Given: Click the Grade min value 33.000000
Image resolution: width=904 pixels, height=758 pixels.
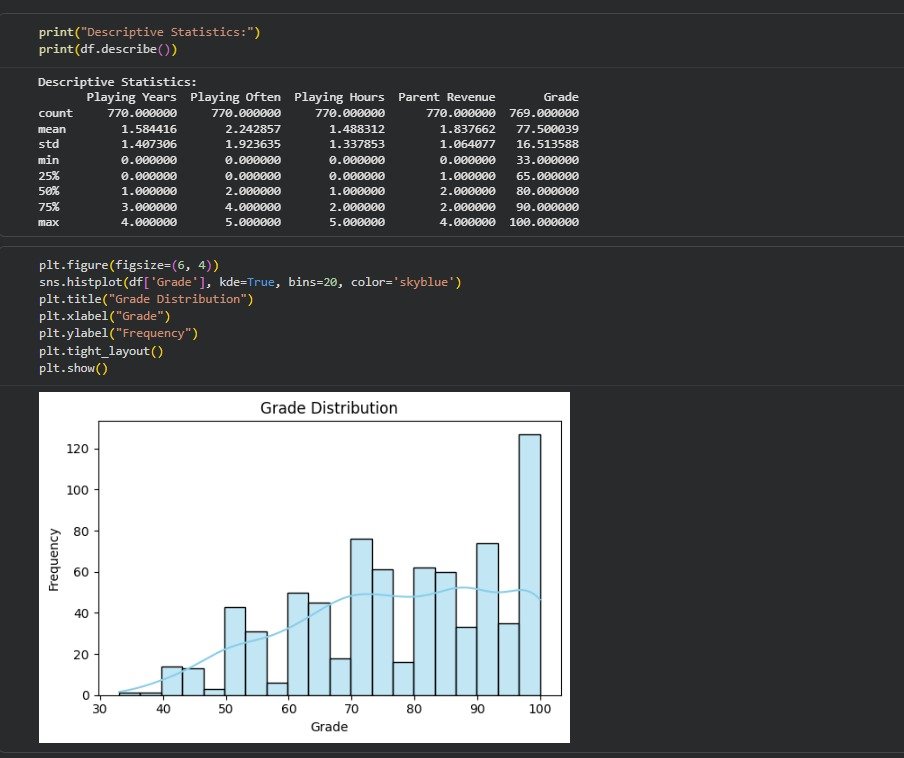Looking at the screenshot, I should coord(547,160).
